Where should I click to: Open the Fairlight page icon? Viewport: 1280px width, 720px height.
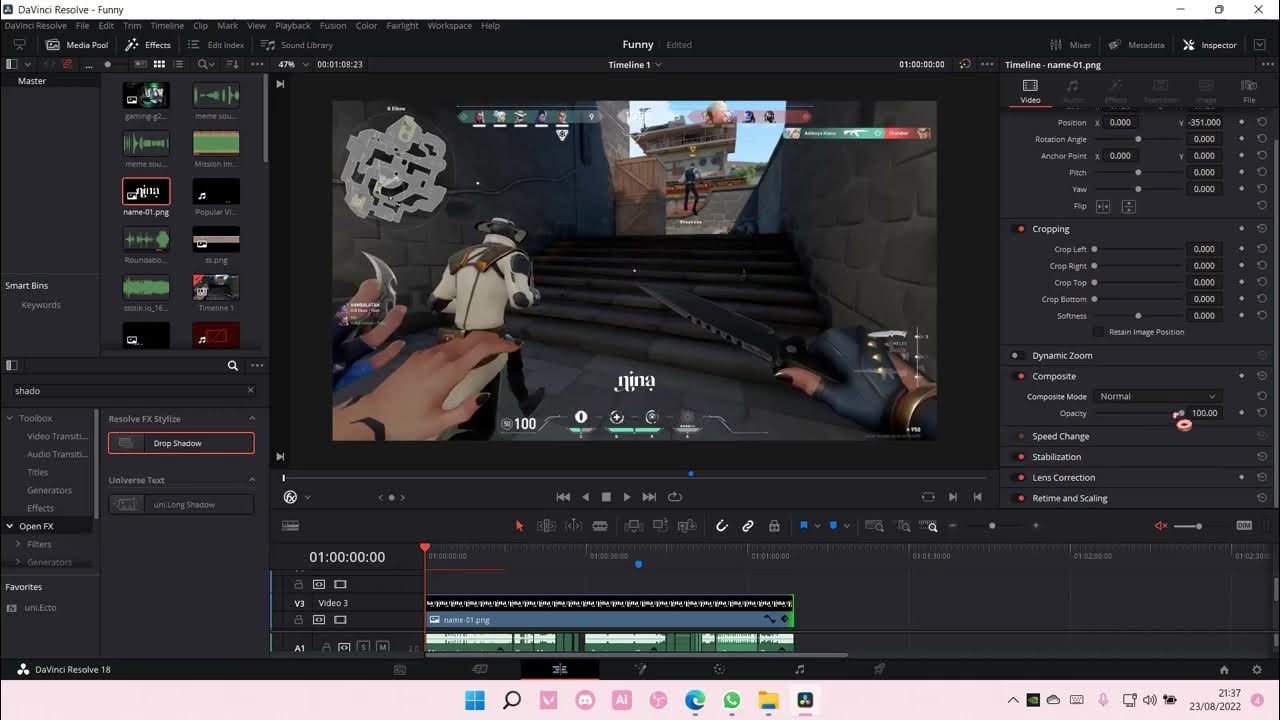click(x=799, y=670)
